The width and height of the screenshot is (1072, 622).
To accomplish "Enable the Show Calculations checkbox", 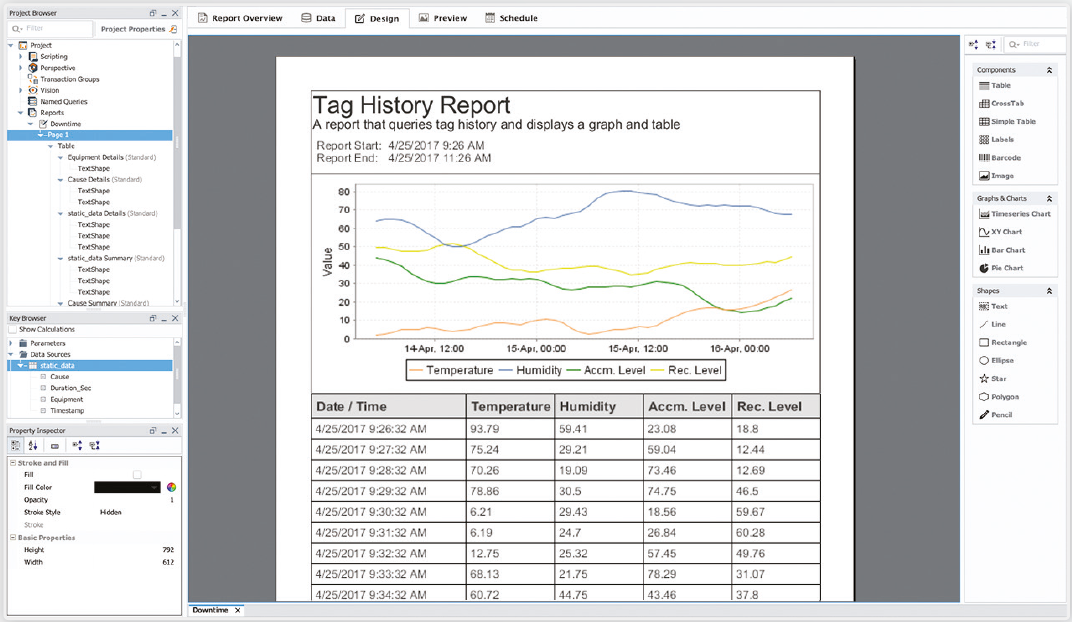I will (13, 329).
